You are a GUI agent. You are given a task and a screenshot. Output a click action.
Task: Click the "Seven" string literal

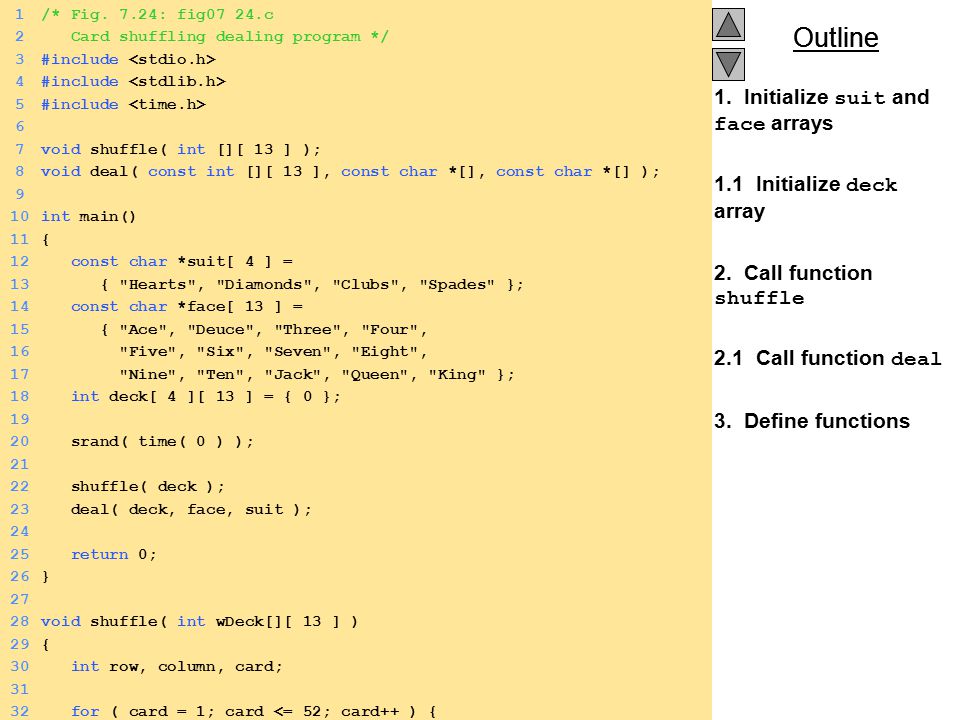tap(298, 352)
